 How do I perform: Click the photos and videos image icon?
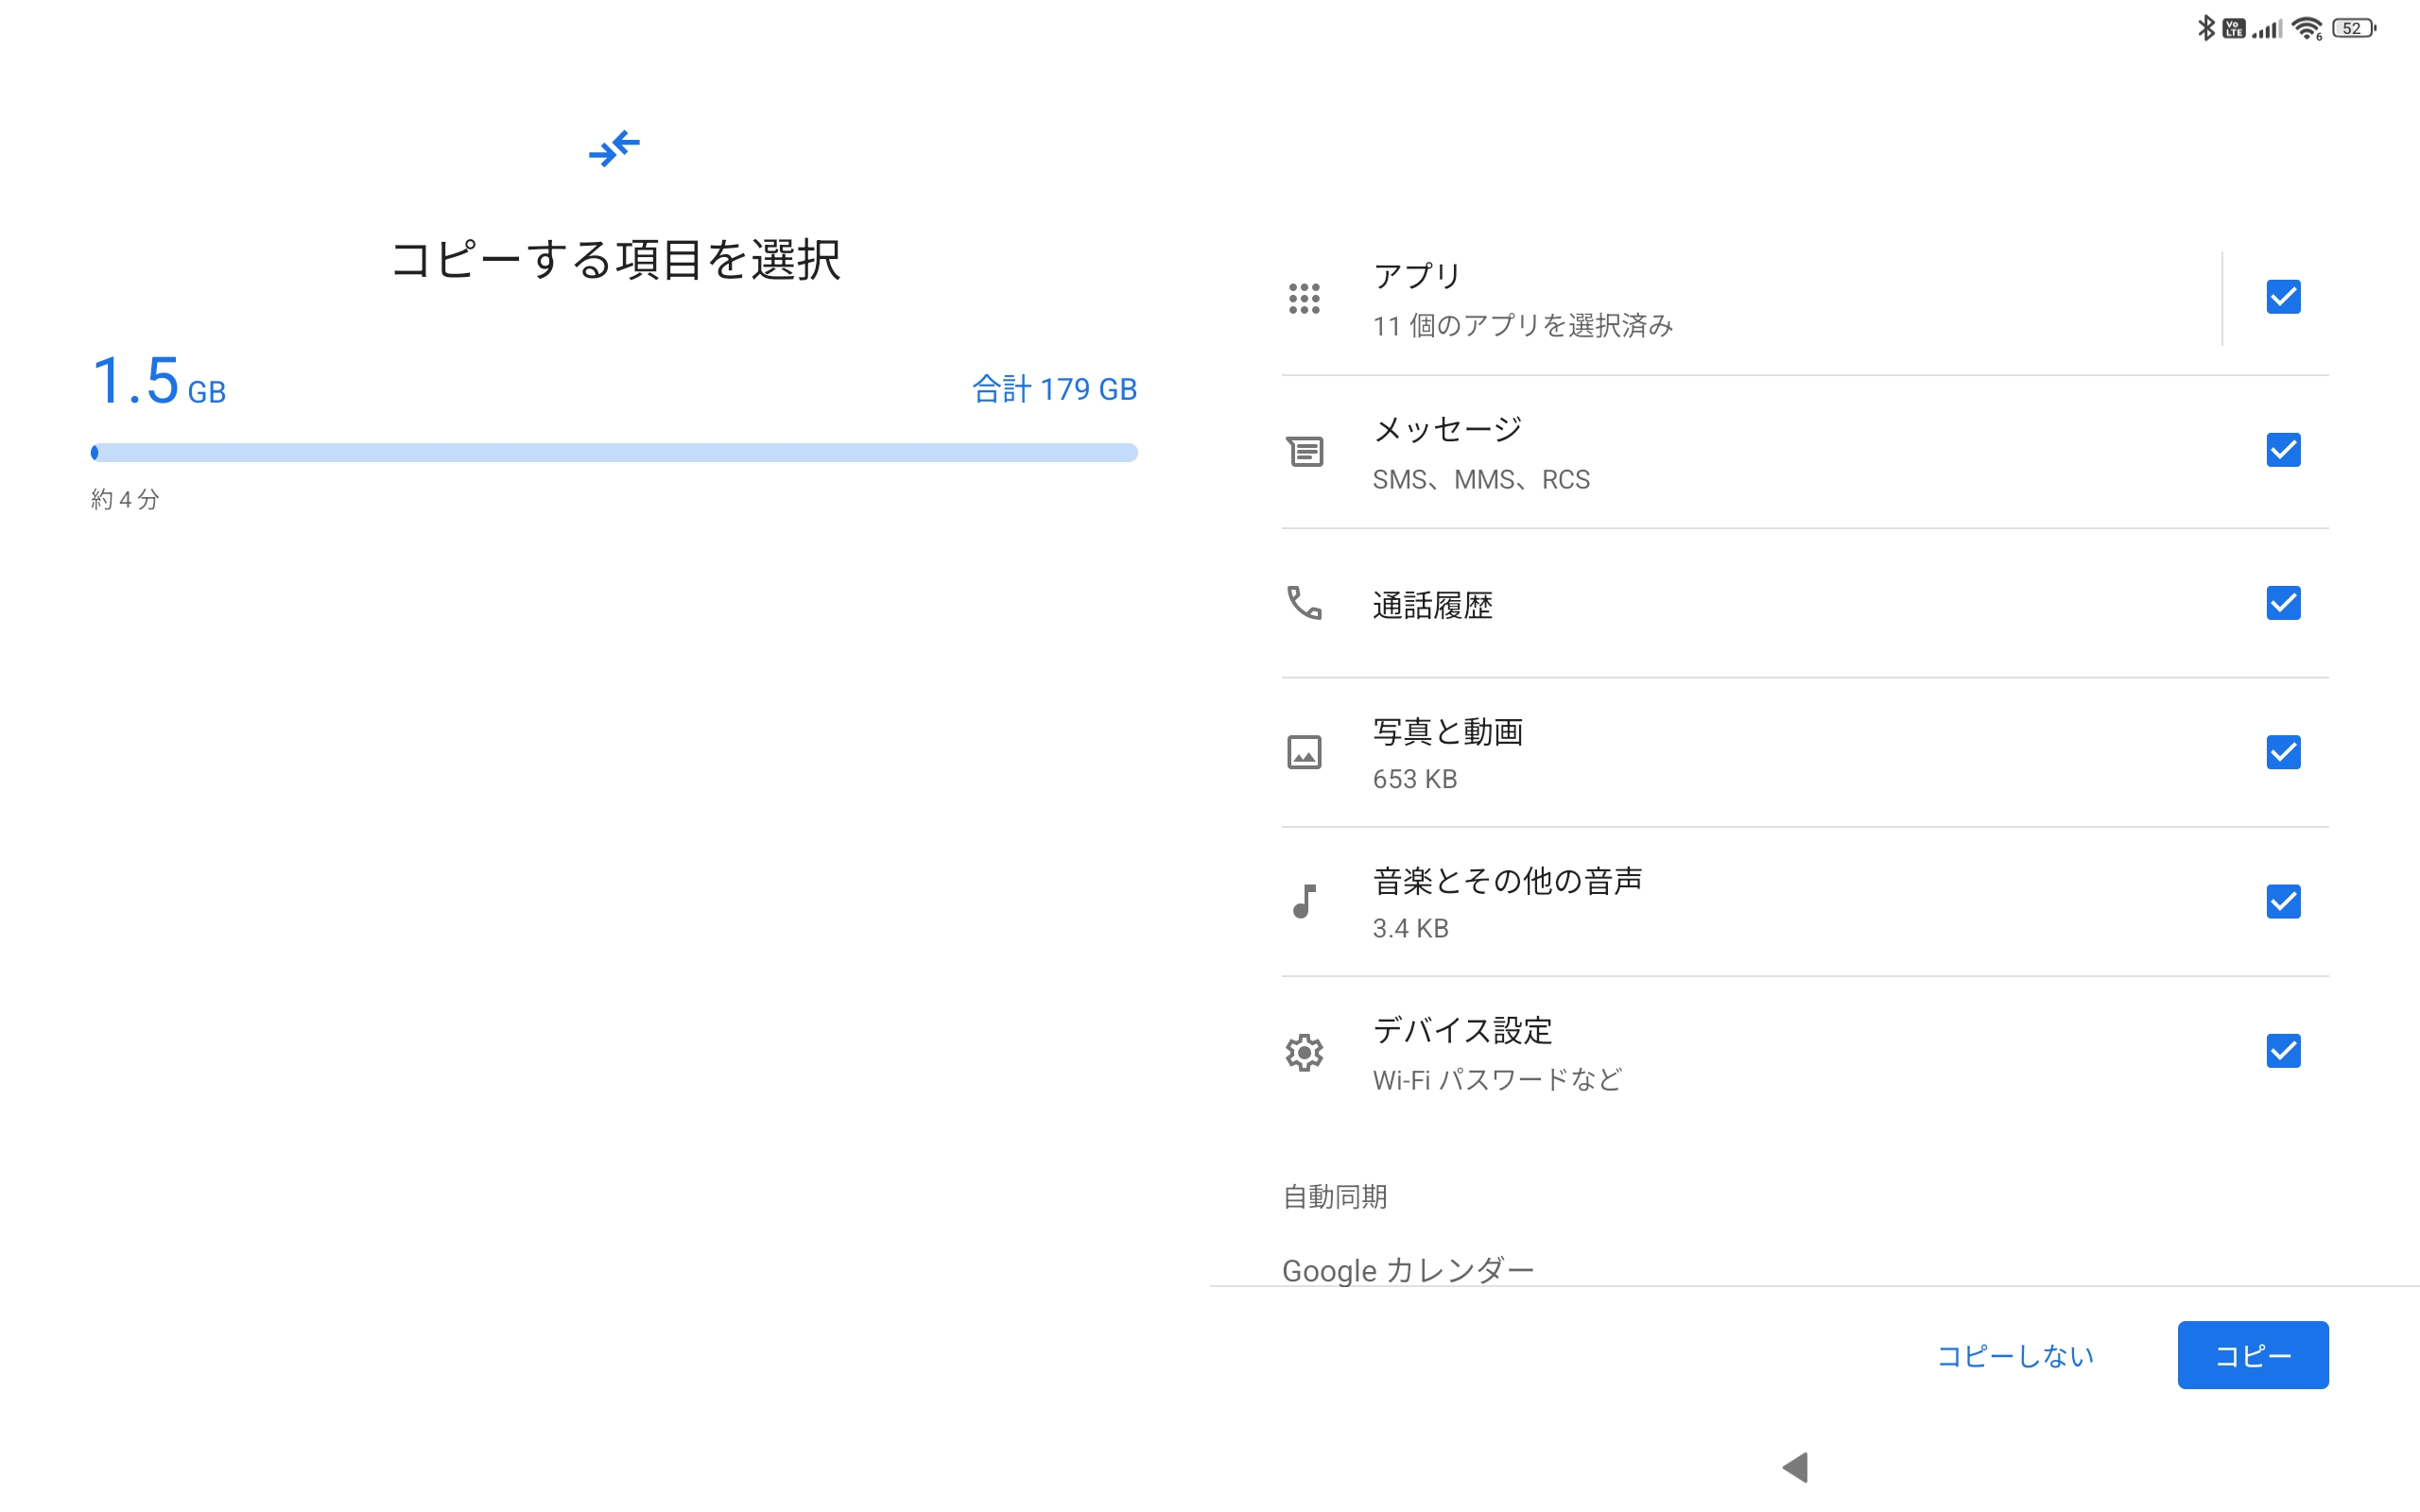click(x=1304, y=752)
